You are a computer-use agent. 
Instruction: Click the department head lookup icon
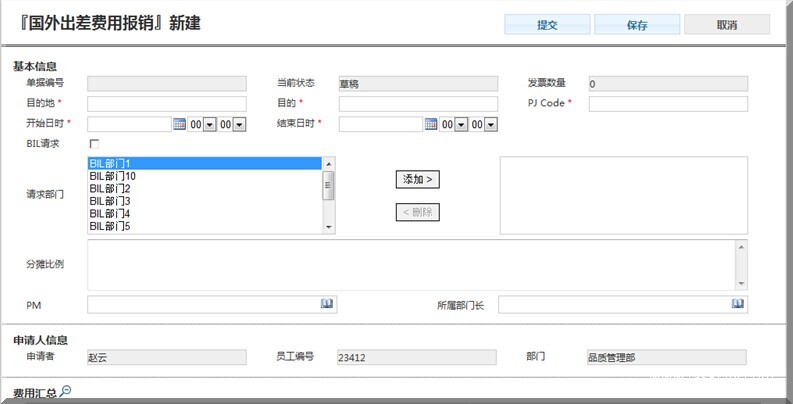(x=740, y=304)
